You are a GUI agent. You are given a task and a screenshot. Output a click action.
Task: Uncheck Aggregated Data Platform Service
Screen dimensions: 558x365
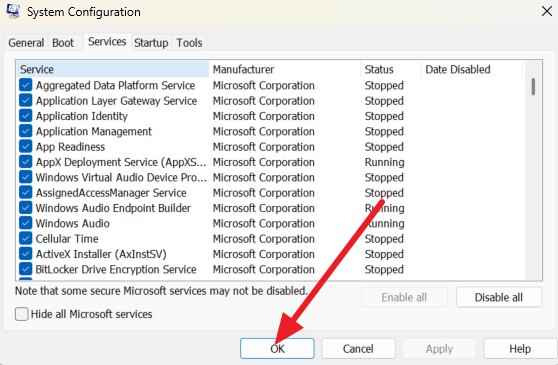[25, 85]
